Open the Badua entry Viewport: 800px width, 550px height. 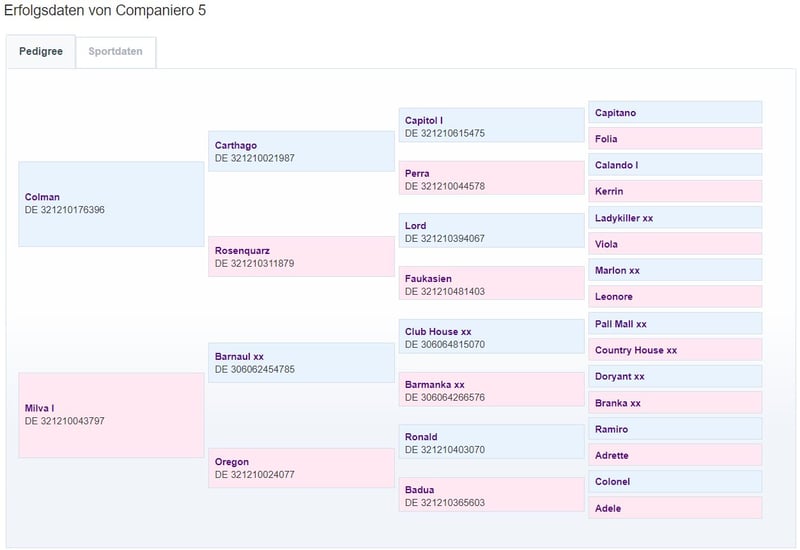[x=491, y=496]
